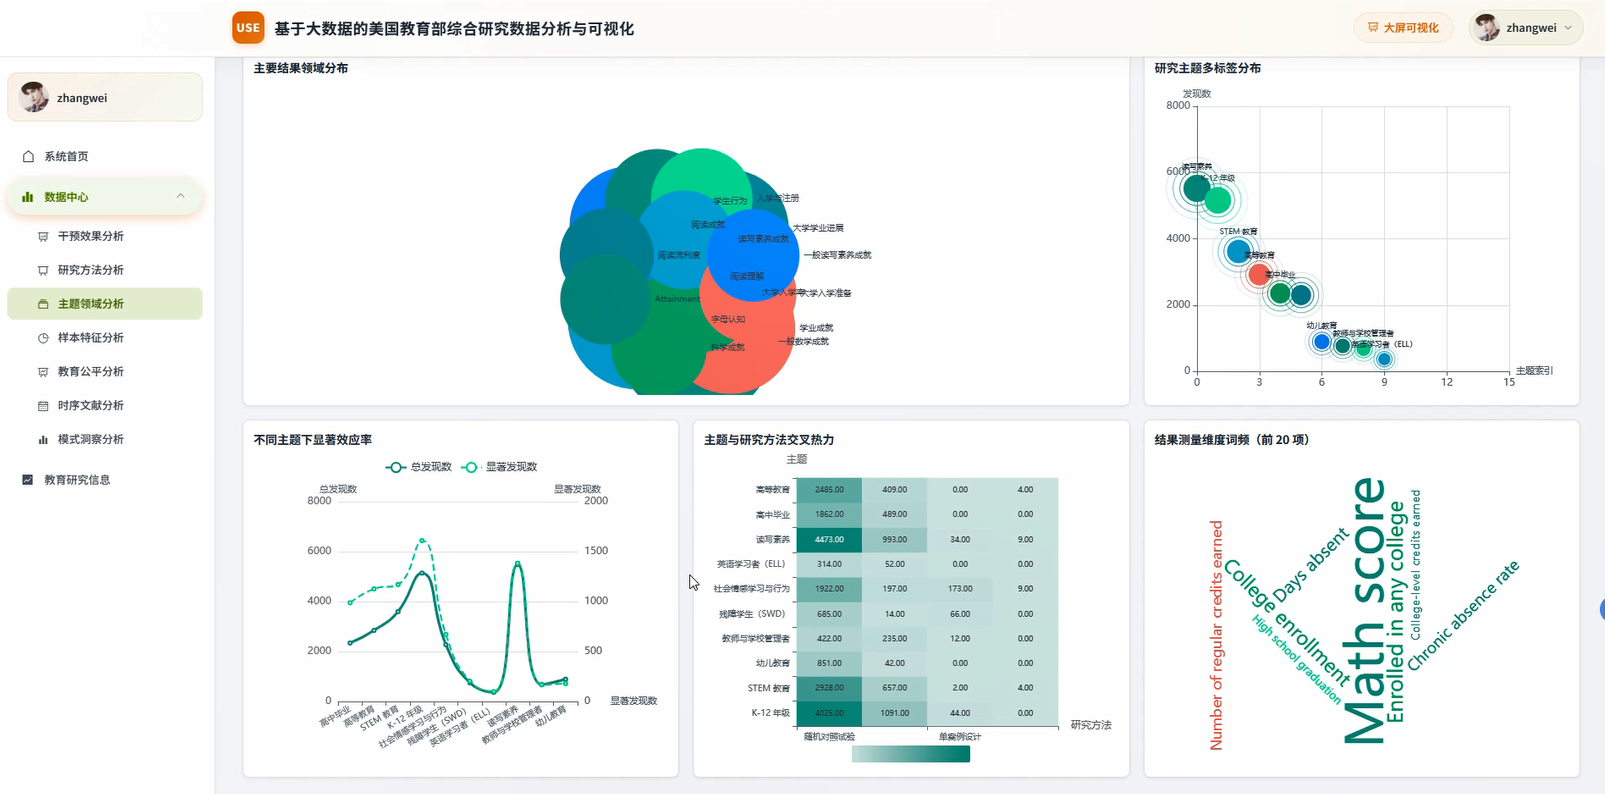The height and width of the screenshot is (794, 1605).
Task: Click the K-12 年级 green scatter bubble
Action: 1218,200
